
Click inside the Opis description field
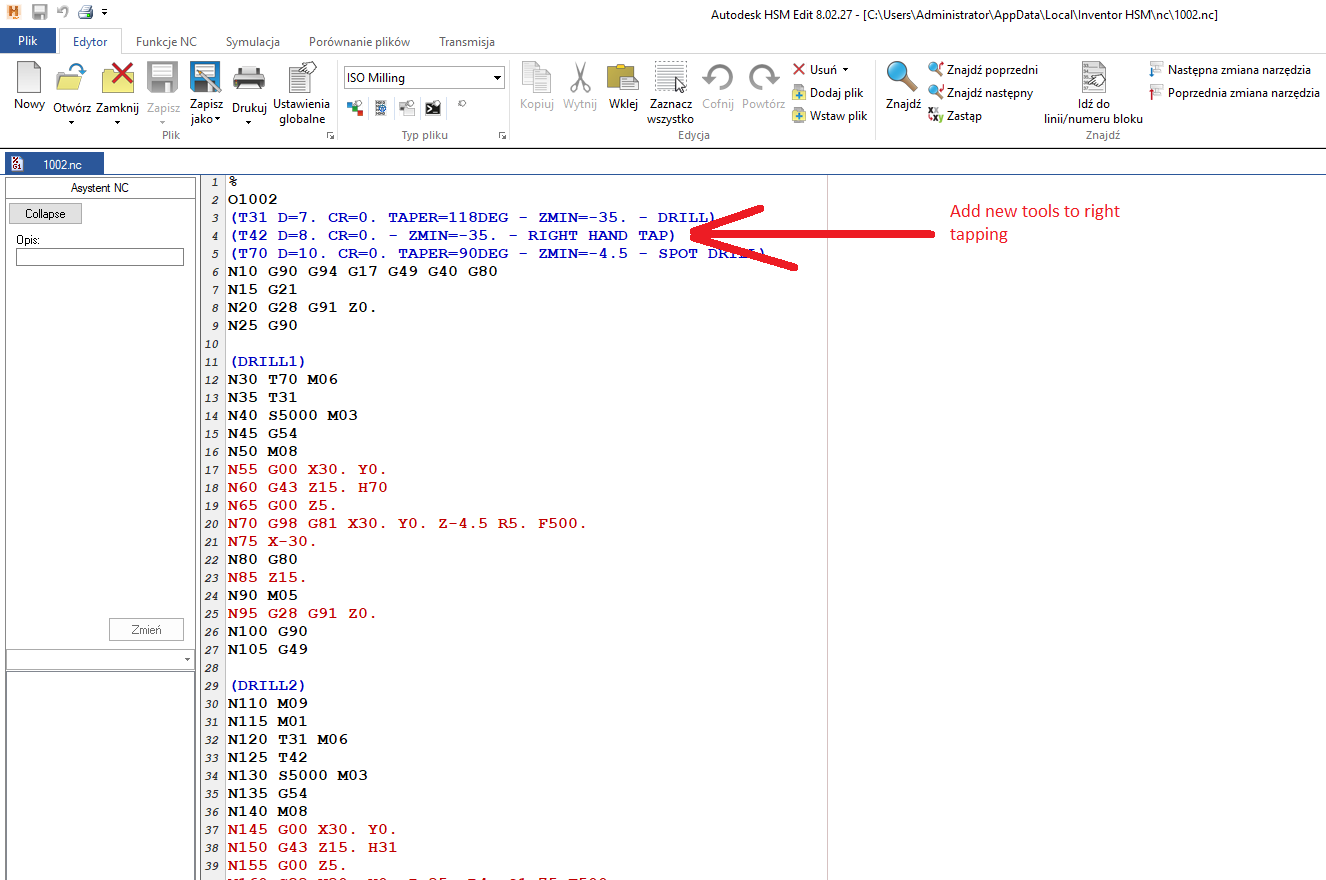pos(99,257)
